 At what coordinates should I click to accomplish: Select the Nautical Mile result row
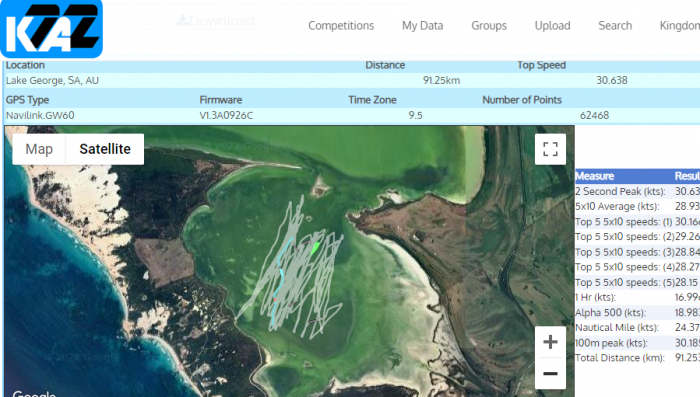pyautogui.click(x=638, y=328)
